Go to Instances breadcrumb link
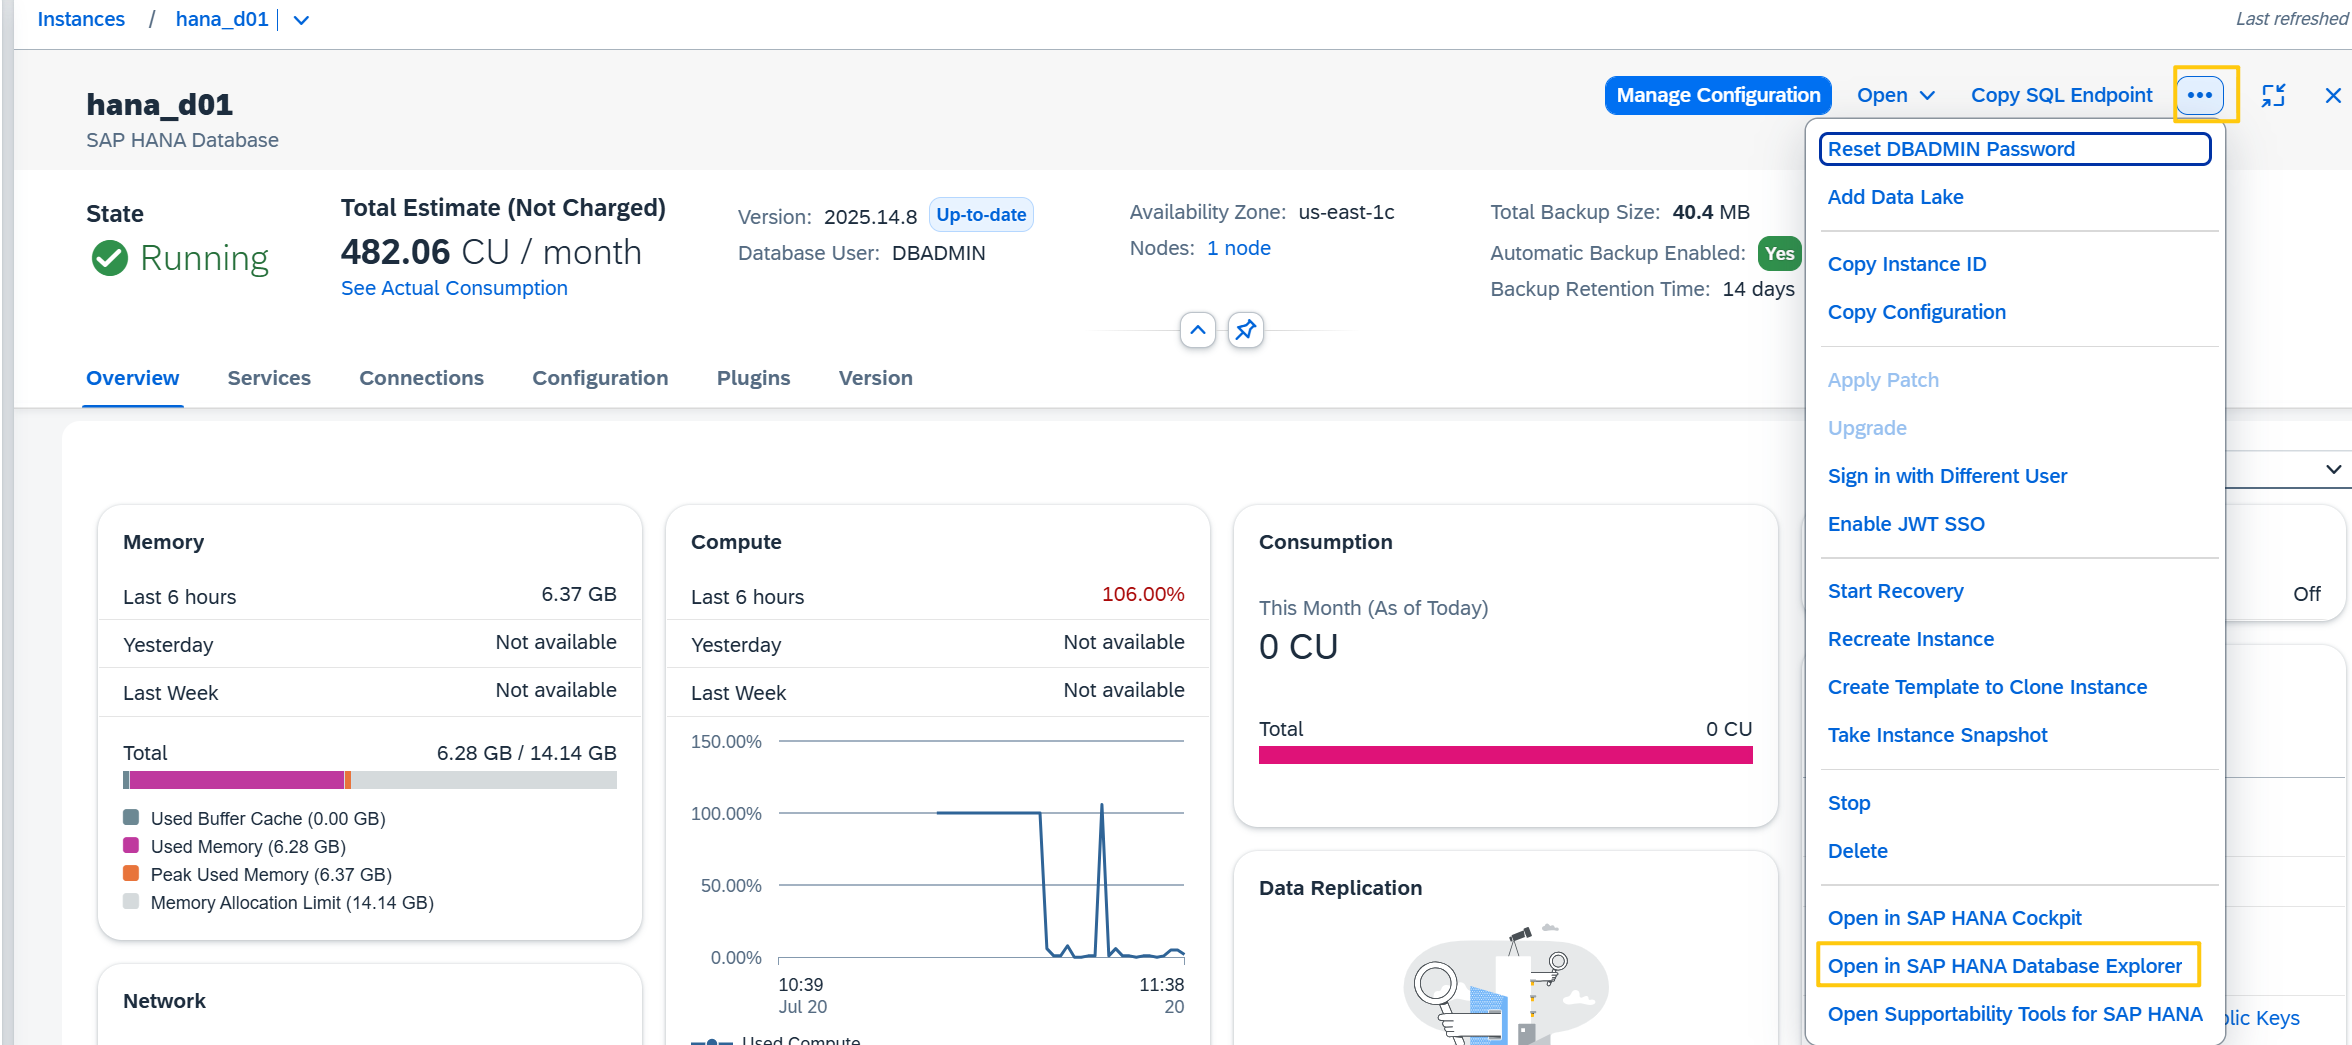 pos(81,19)
